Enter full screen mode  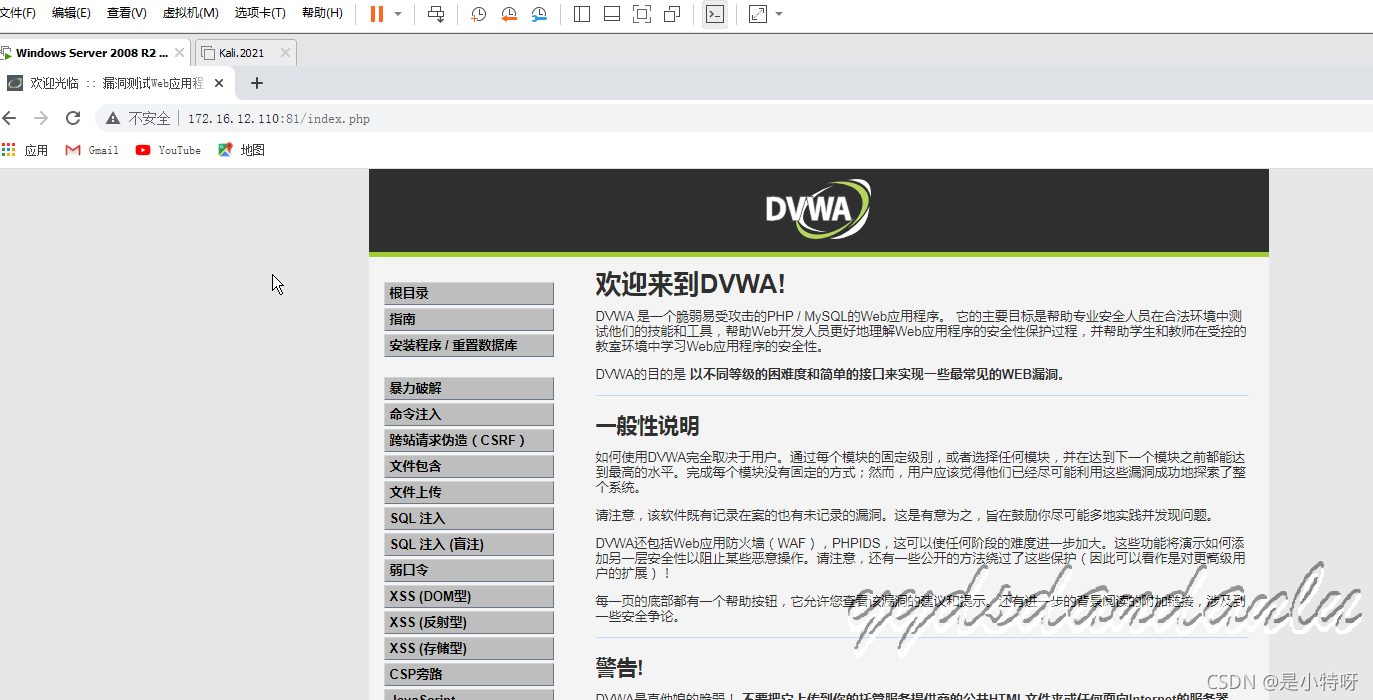(642, 14)
